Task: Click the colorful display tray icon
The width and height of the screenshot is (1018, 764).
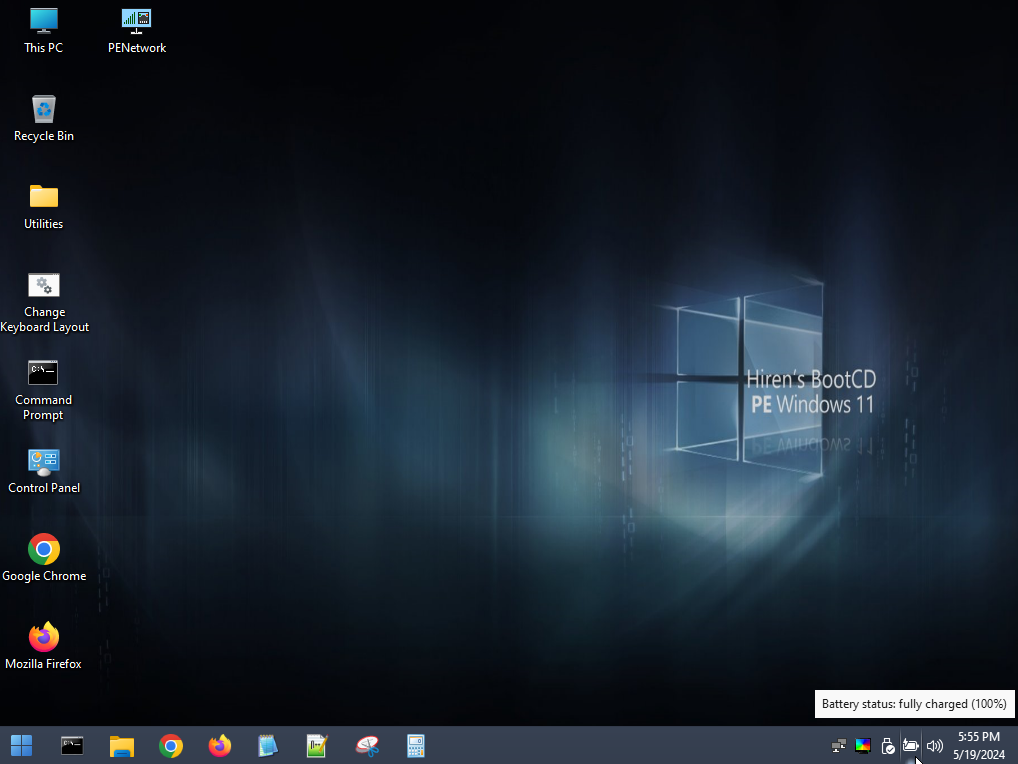Action: point(863,746)
